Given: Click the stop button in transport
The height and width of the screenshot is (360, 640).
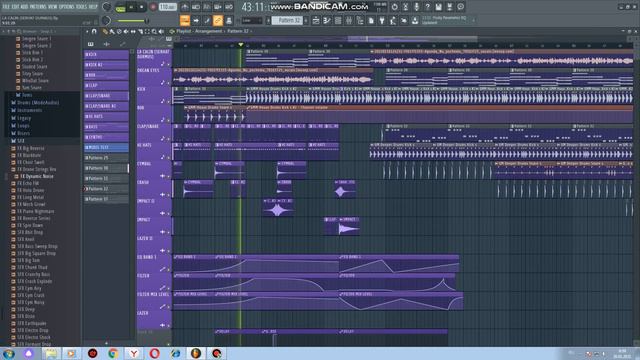Looking at the screenshot, I should [142, 7].
